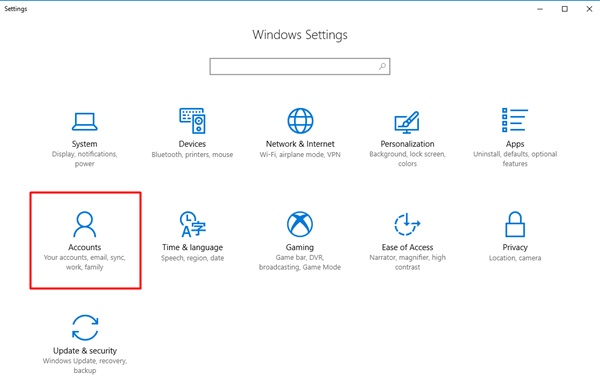The image size is (600, 391).
Task: Close the Settings window
Action: pyautogui.click(x=589, y=9)
